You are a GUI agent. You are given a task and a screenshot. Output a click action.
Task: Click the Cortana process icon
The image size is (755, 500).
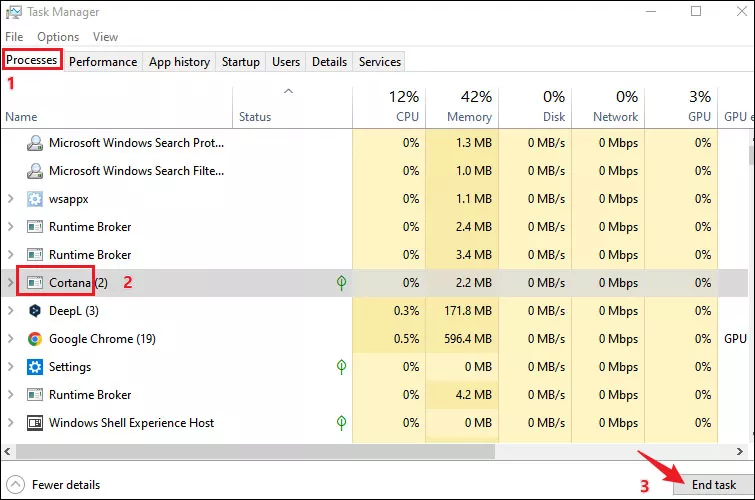35,283
